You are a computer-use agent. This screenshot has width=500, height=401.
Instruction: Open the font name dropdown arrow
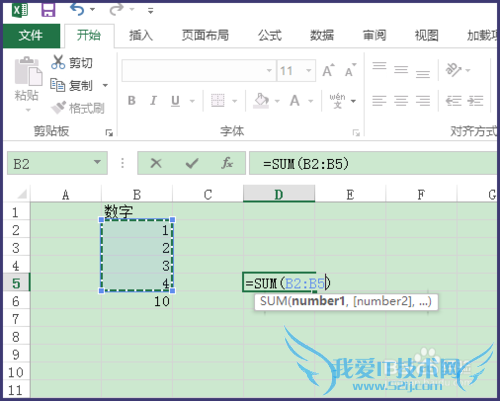(x=269, y=71)
